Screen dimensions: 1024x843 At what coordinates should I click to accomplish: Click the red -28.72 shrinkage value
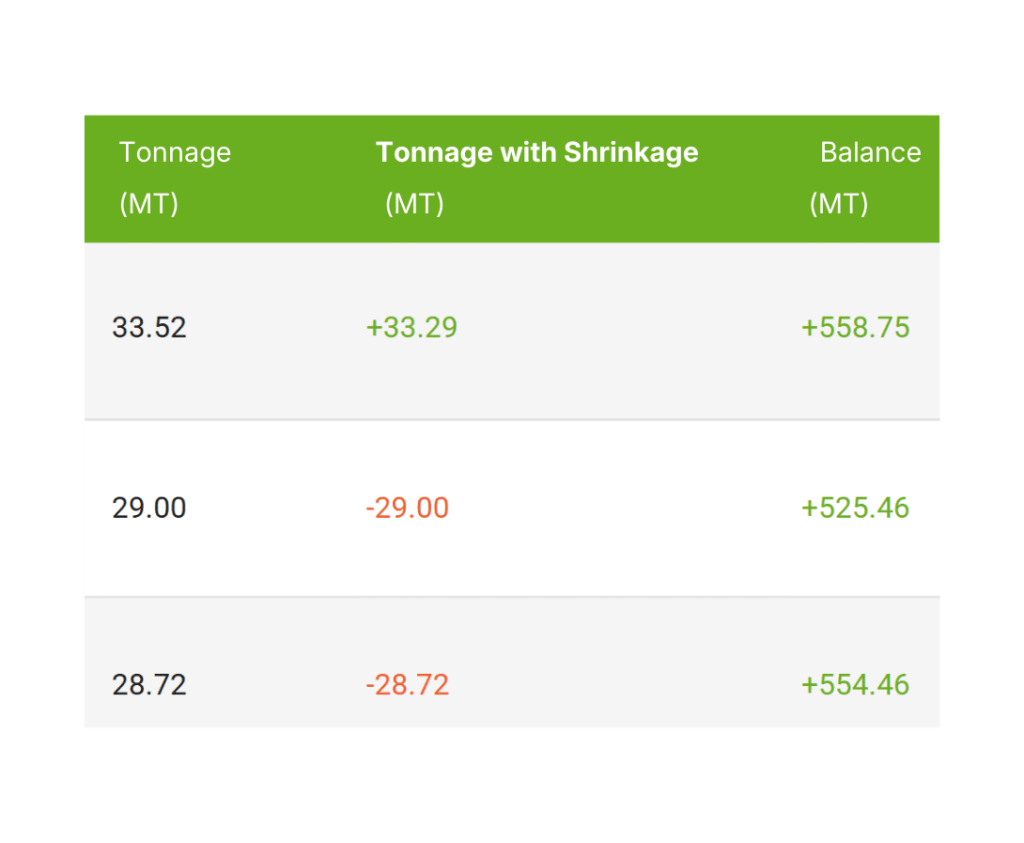[x=407, y=685]
